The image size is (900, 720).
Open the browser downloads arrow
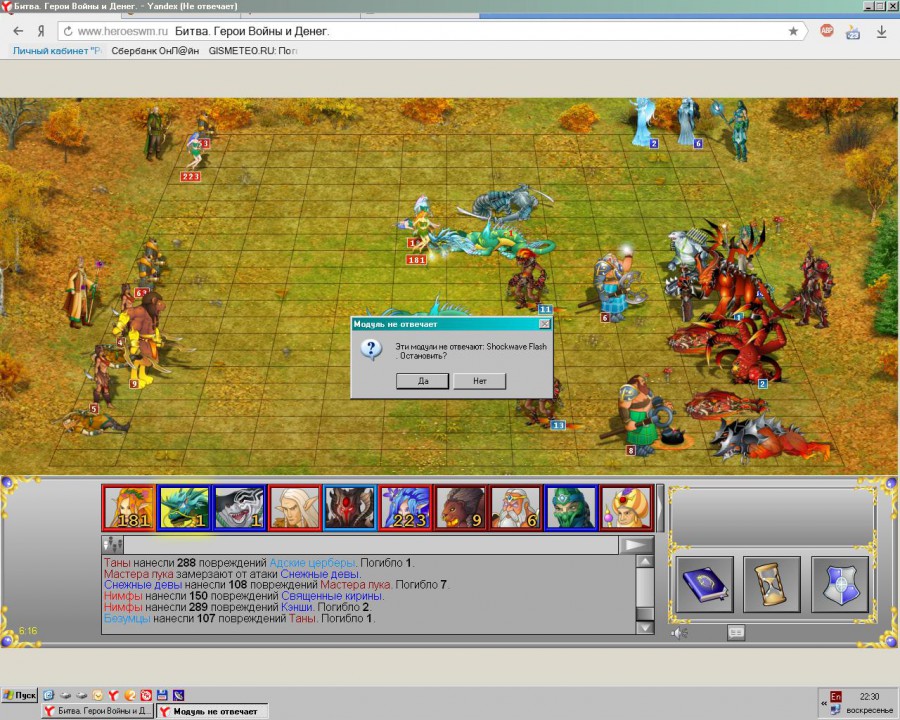pyautogui.click(x=882, y=32)
